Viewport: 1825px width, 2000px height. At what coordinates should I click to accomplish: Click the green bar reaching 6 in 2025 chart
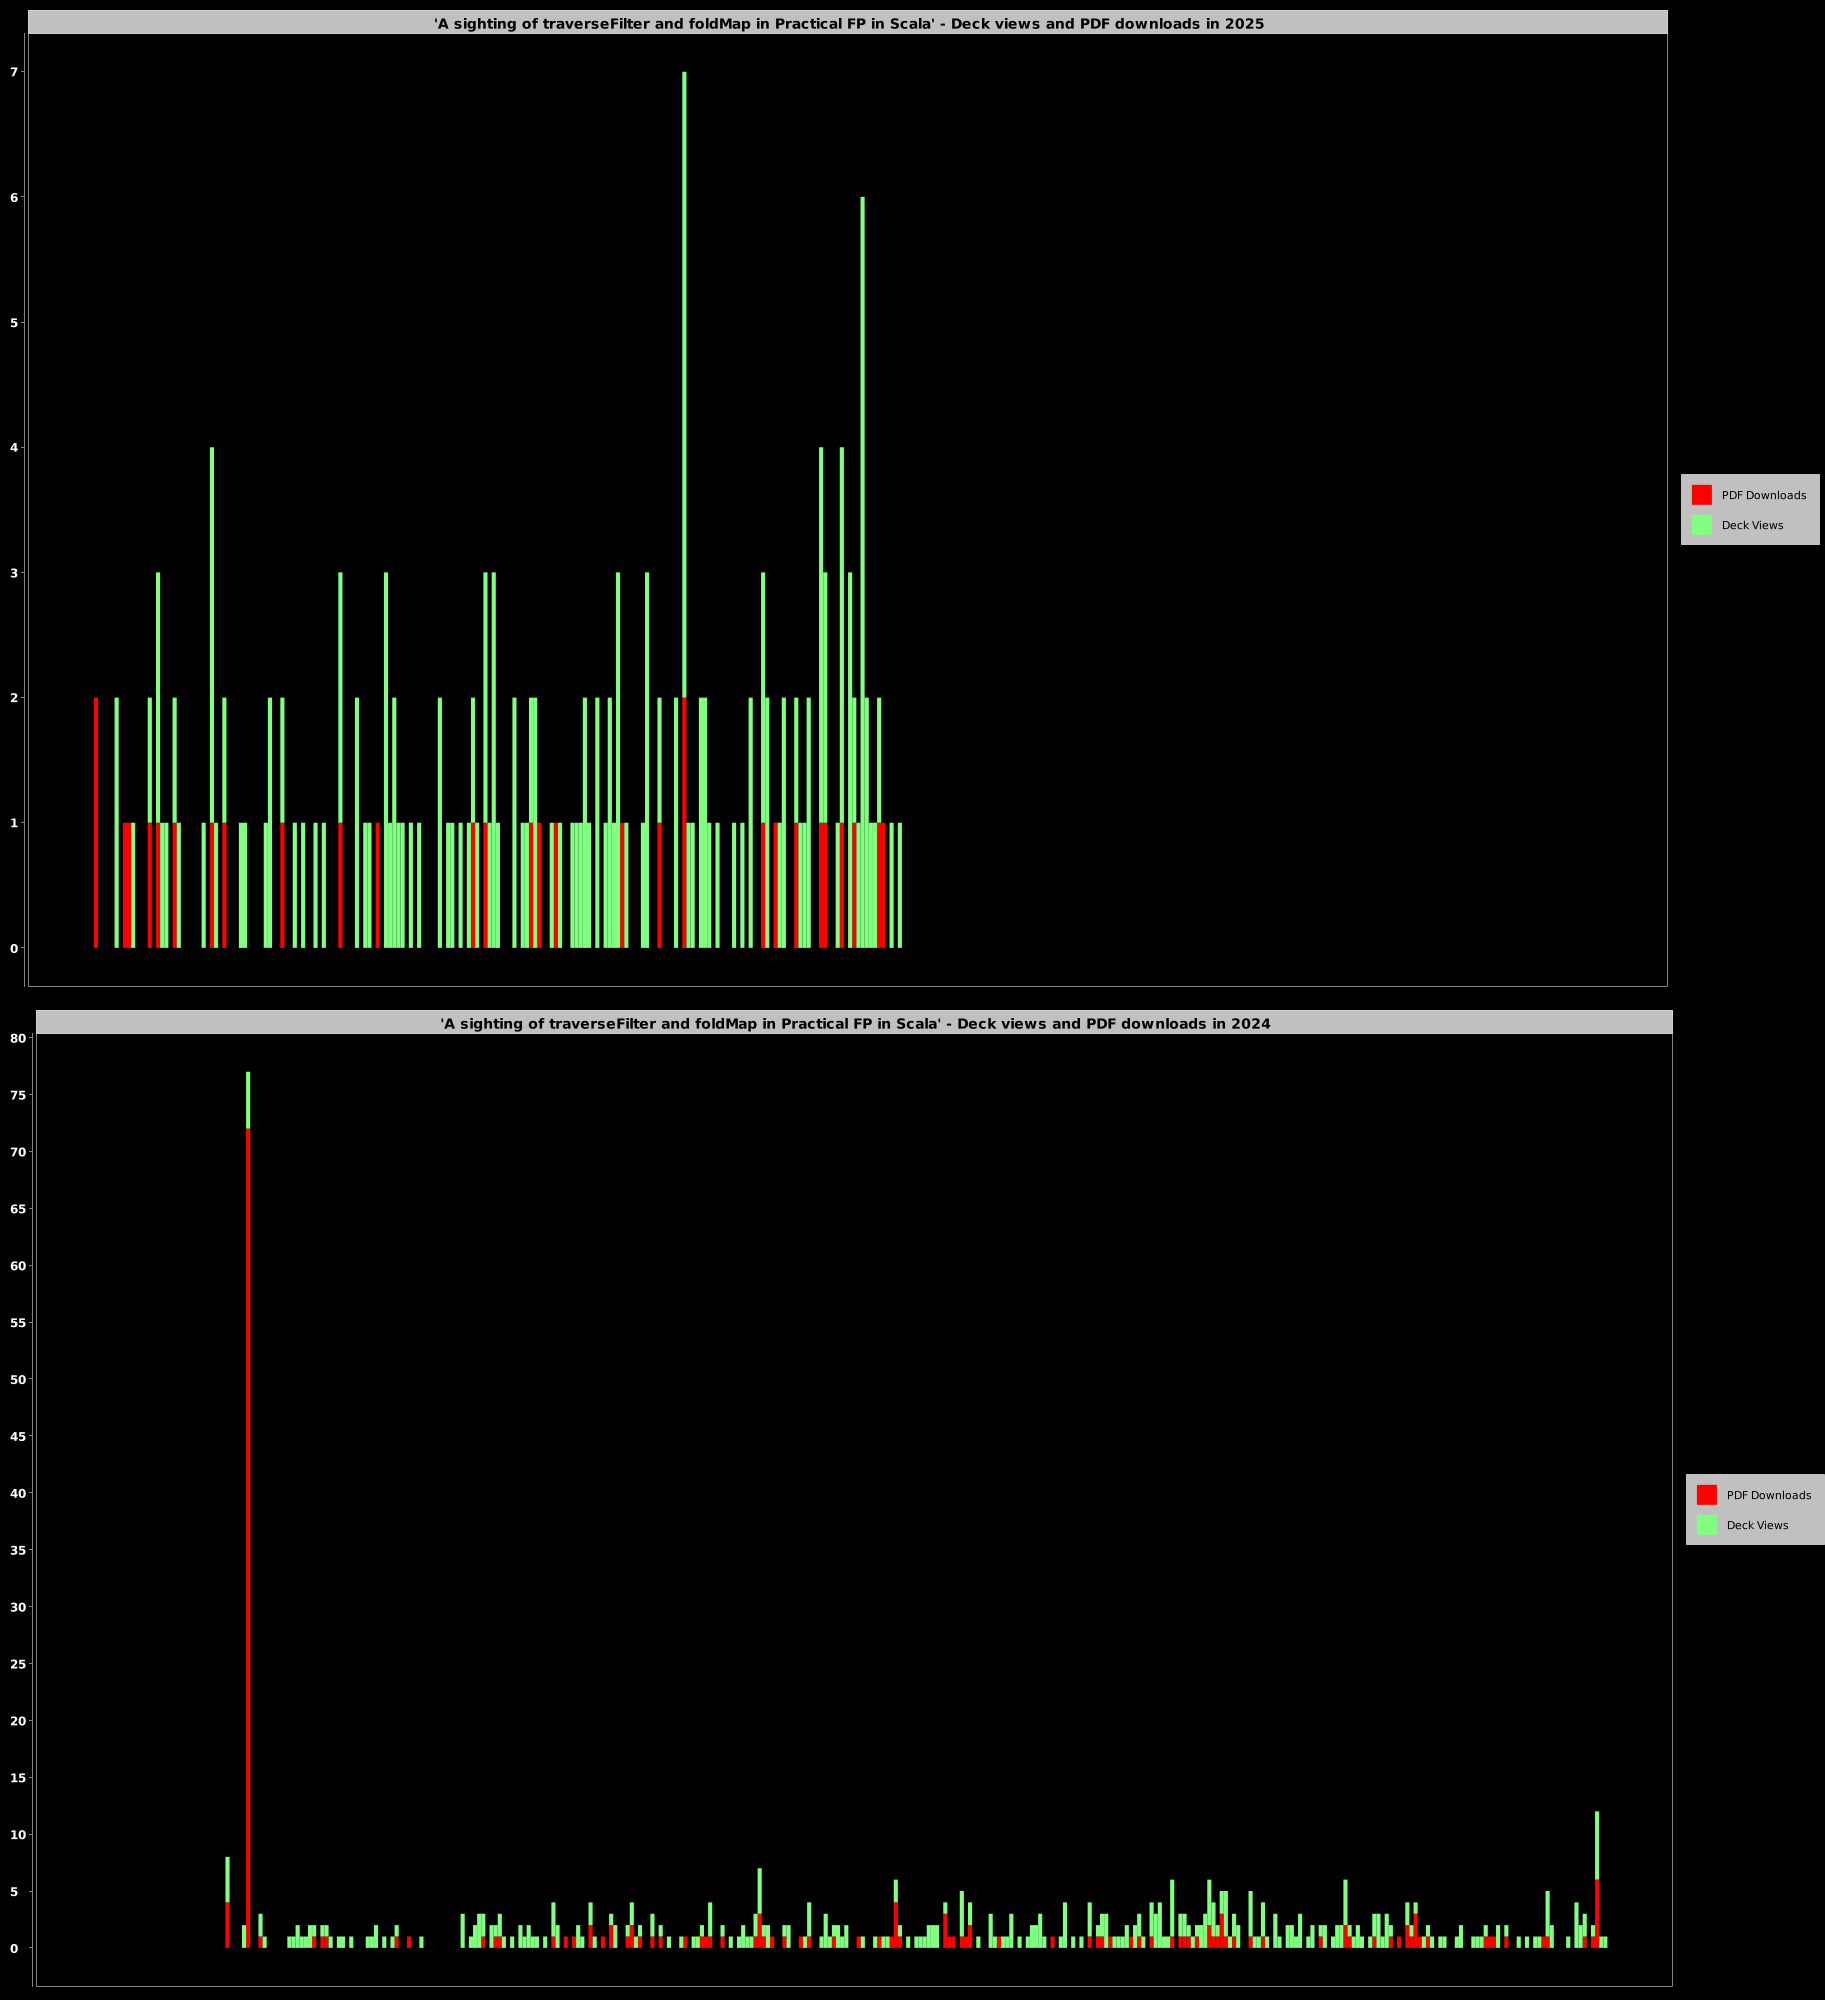pos(862,572)
